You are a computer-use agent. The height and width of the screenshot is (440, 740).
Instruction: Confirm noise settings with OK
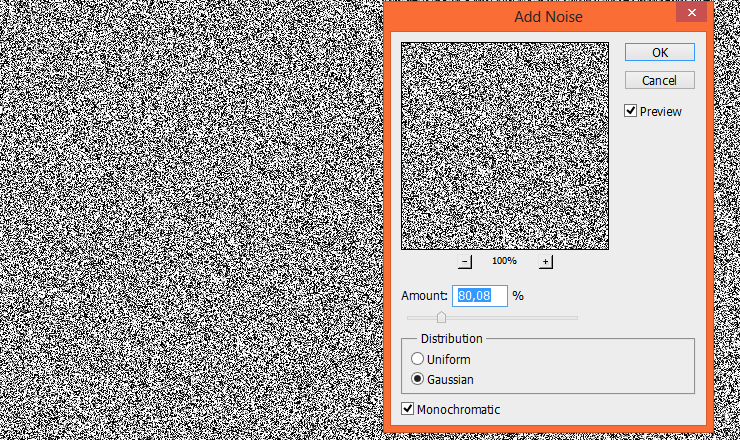click(x=659, y=52)
